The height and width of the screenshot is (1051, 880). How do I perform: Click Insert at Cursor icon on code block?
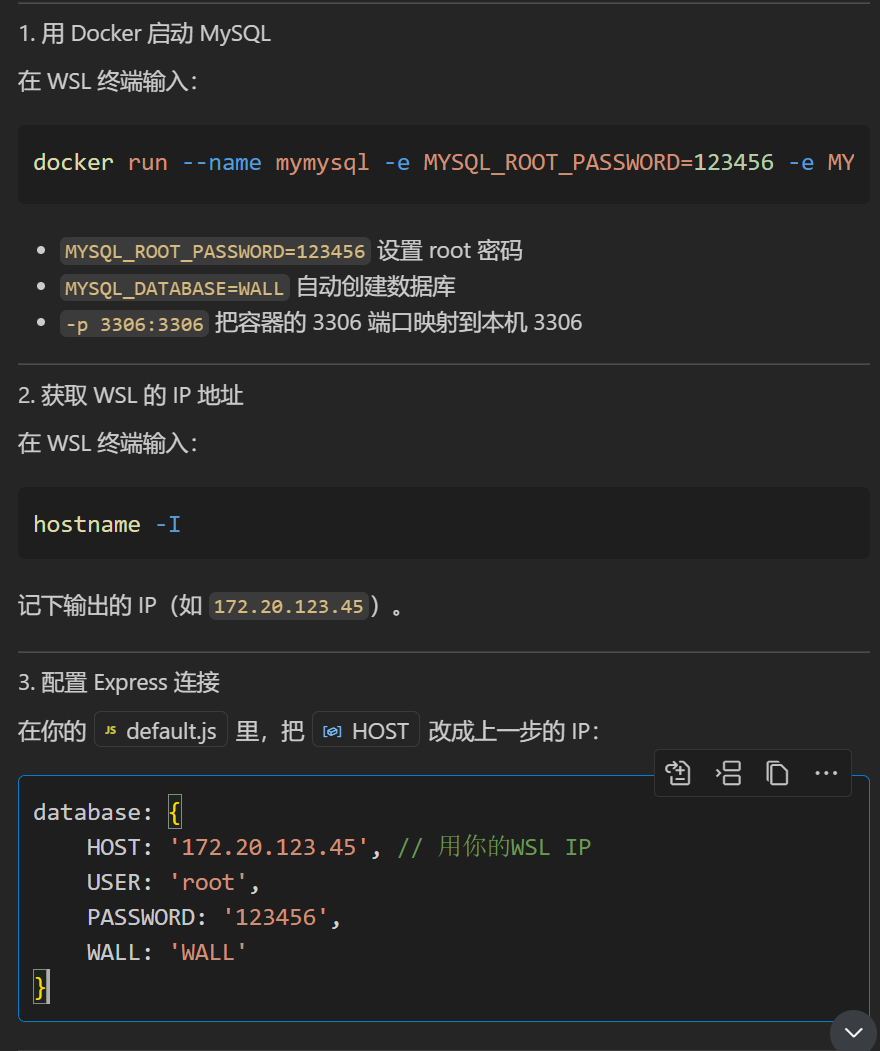pos(728,773)
